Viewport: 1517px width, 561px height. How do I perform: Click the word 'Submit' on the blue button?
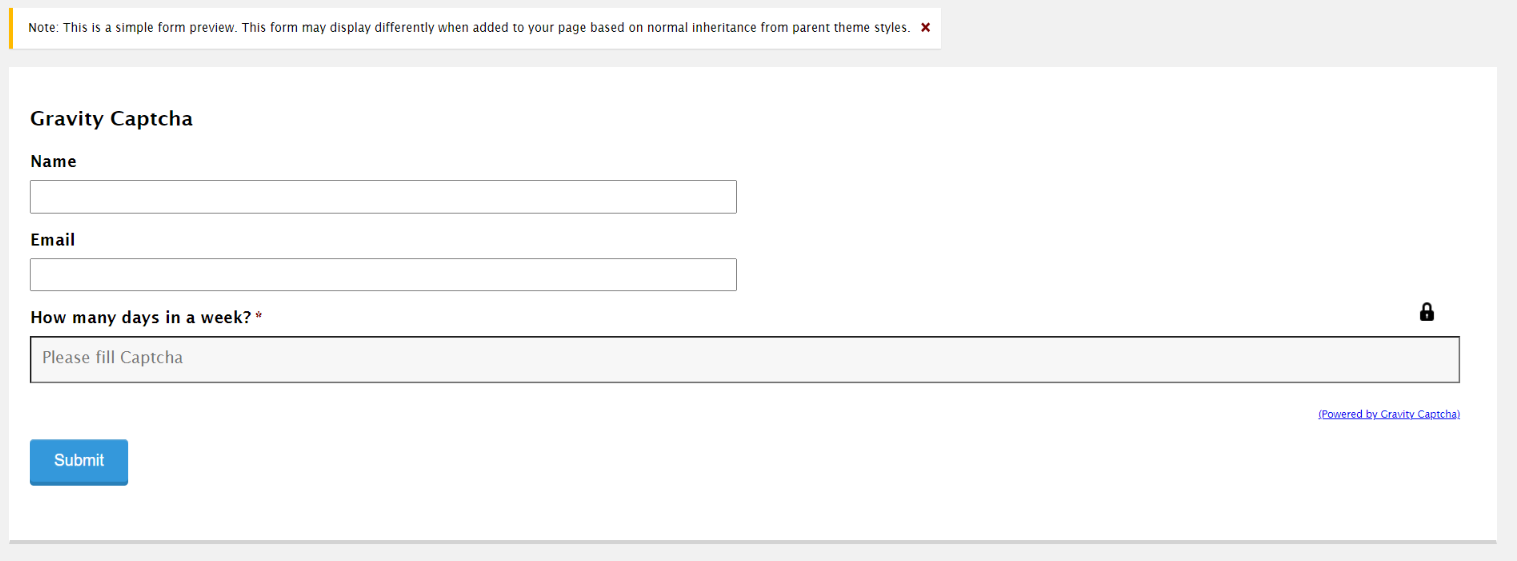click(x=79, y=460)
